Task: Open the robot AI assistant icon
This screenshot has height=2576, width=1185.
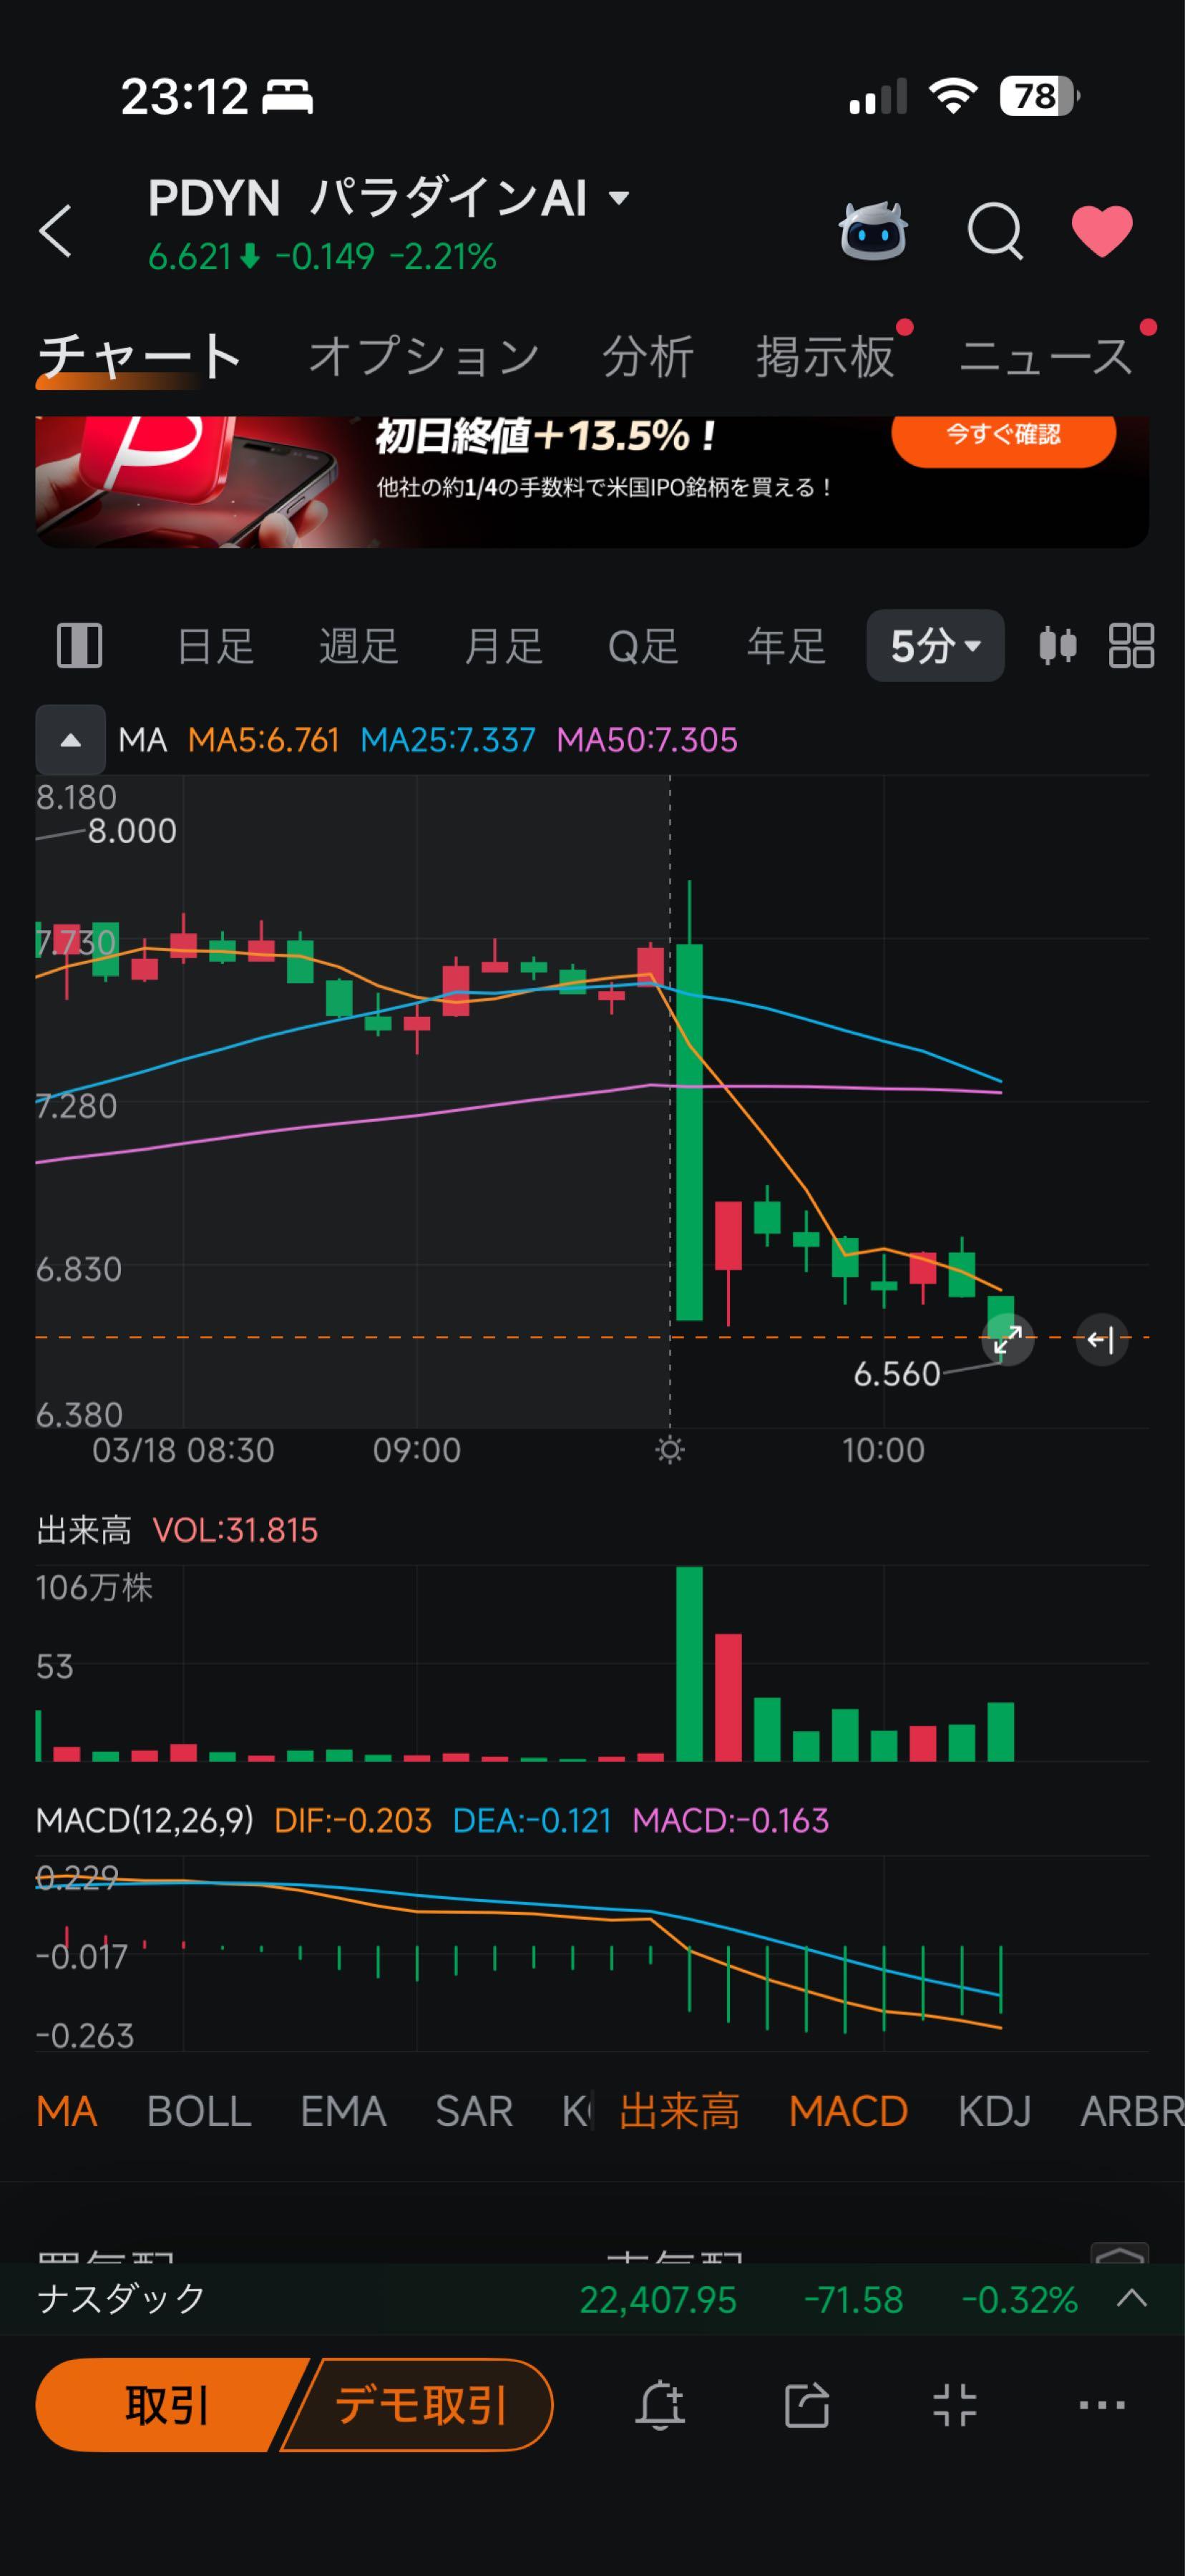Action: [873, 231]
